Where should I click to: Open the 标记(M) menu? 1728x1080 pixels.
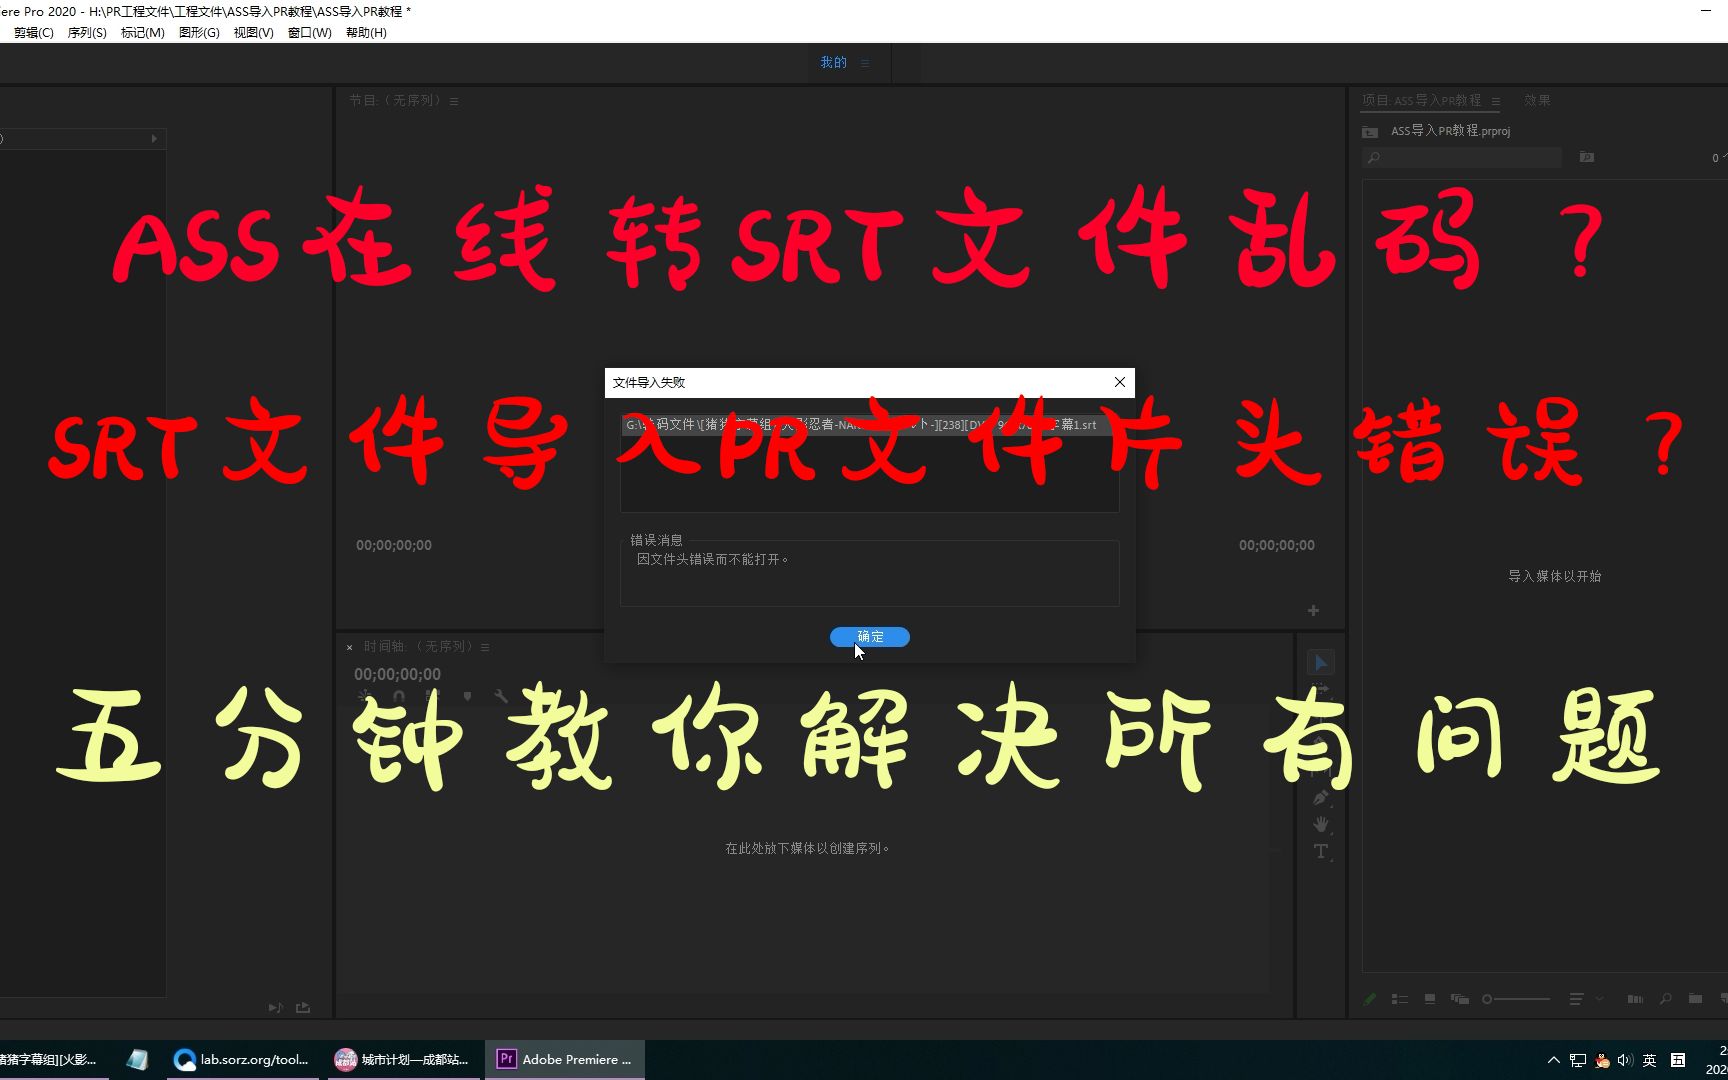tap(142, 33)
